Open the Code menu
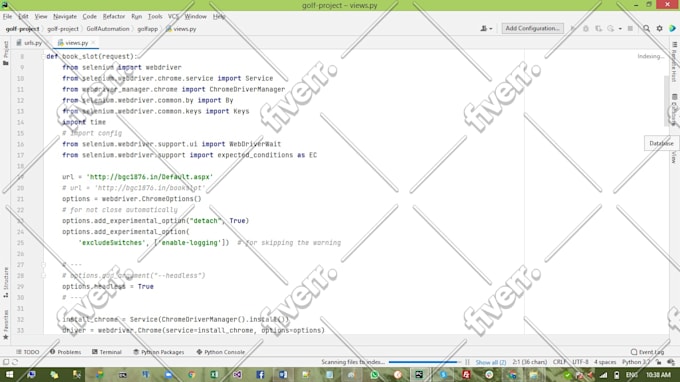 (90, 16)
